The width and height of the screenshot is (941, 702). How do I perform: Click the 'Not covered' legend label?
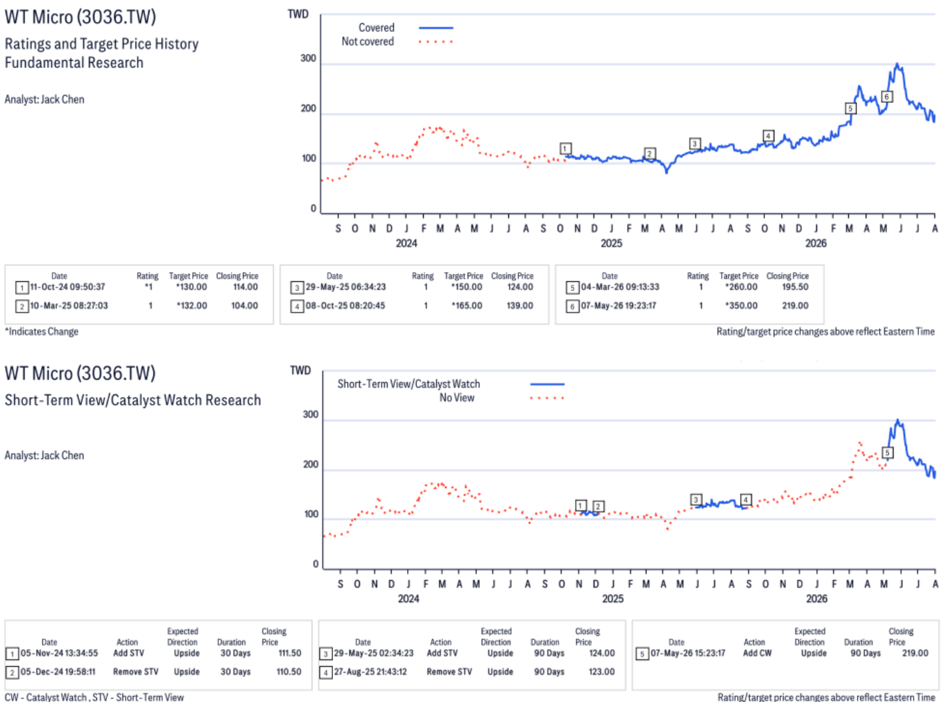coord(367,41)
